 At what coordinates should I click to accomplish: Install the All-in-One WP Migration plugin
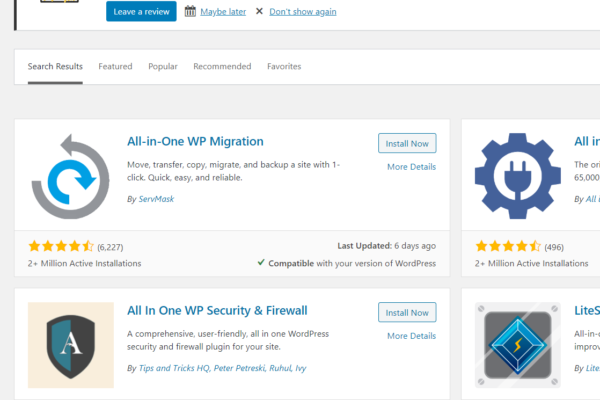pos(407,144)
